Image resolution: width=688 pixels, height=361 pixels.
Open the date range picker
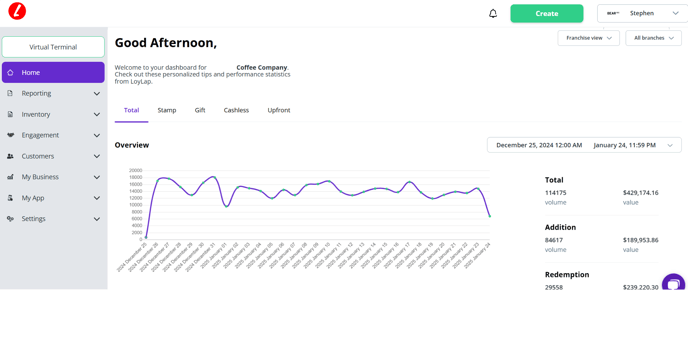[584, 145]
